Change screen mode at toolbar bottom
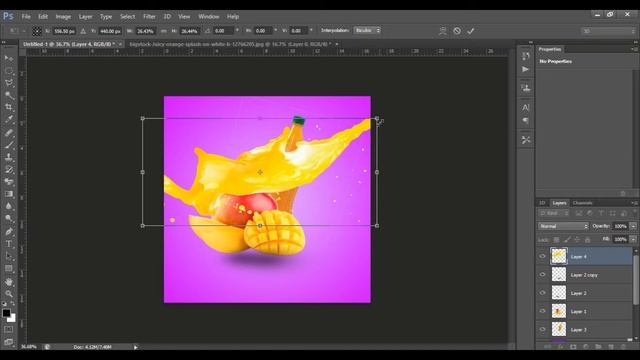This screenshot has height=360, width=640. click(9, 342)
